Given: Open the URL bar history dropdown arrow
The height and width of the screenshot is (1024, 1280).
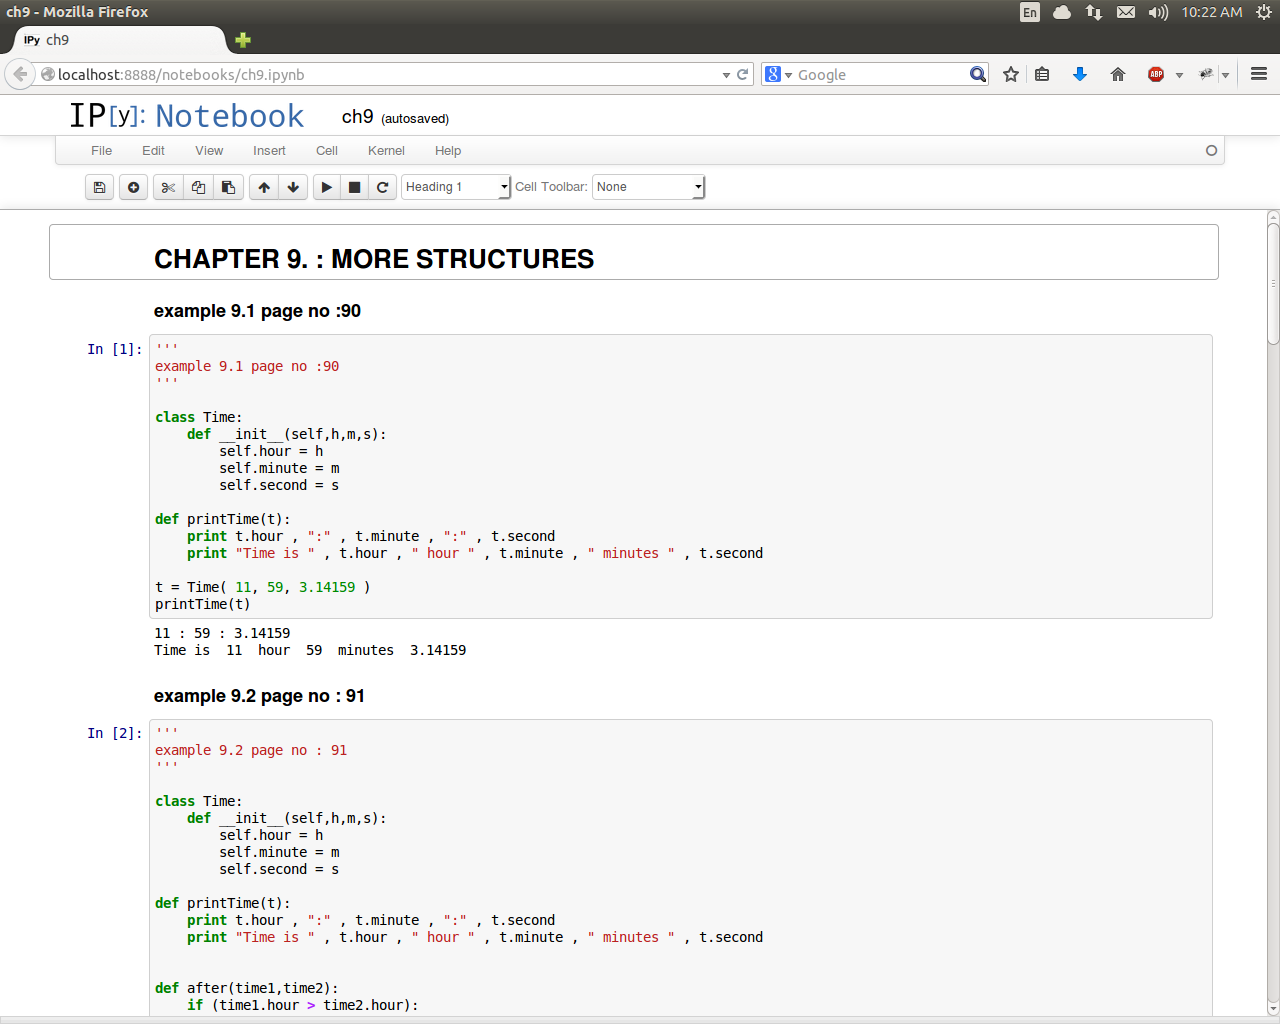Looking at the screenshot, I should click(x=726, y=75).
